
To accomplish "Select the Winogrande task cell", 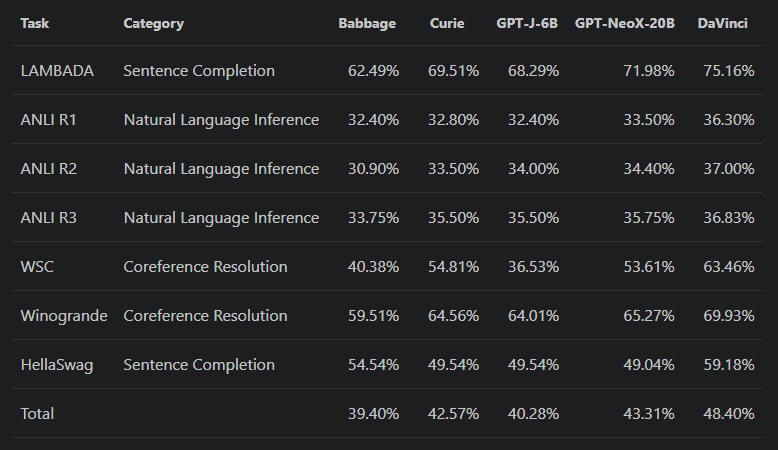I will [63, 316].
